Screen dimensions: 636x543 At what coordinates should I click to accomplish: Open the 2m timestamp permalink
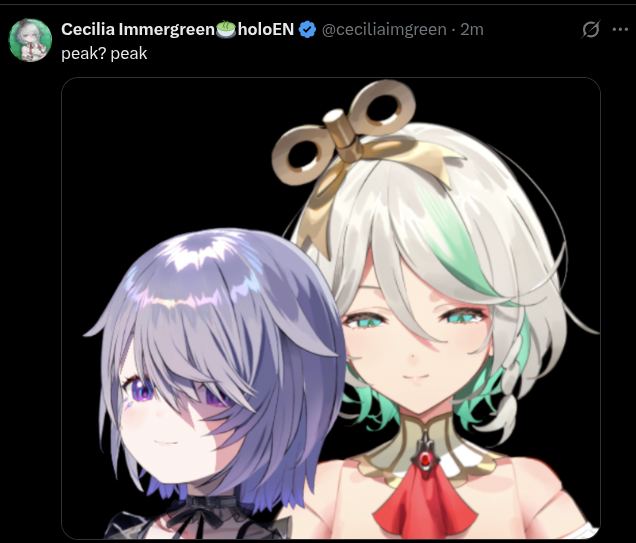click(x=471, y=30)
